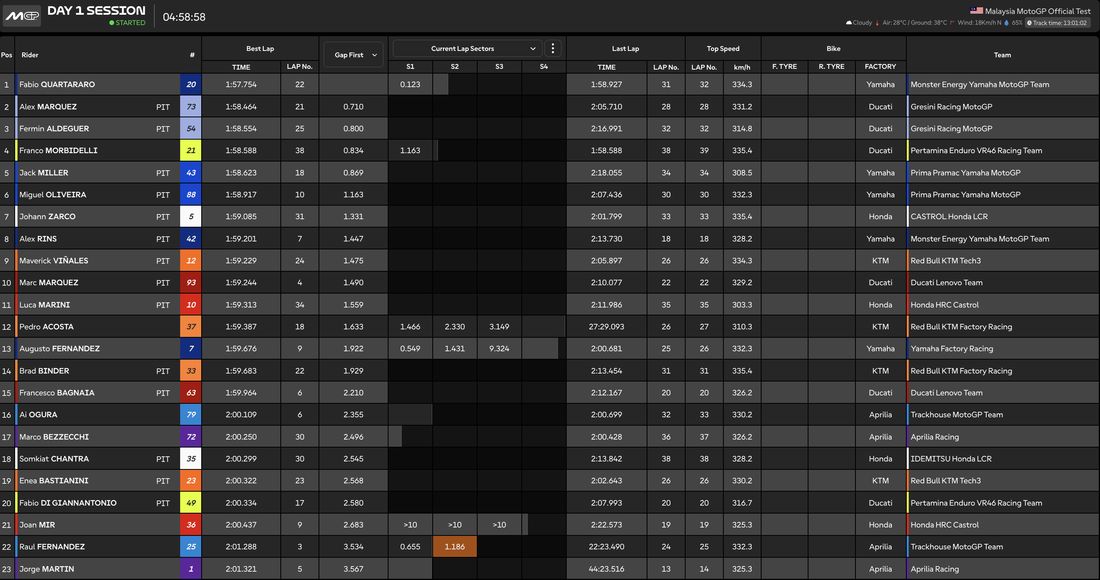The image size is (1100, 580).
Task: Click the water drop humidity icon
Action: pyautogui.click(x=1007, y=22)
